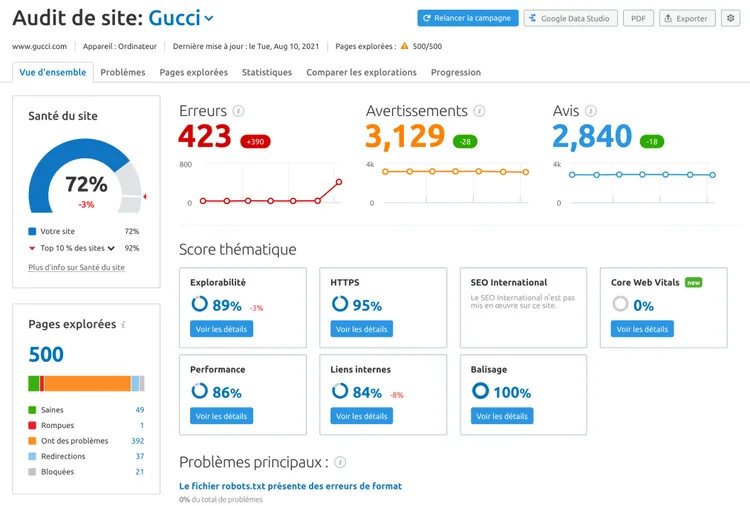Click the green Saines legend swatch
The image size is (750, 506).
pyautogui.click(x=32, y=410)
